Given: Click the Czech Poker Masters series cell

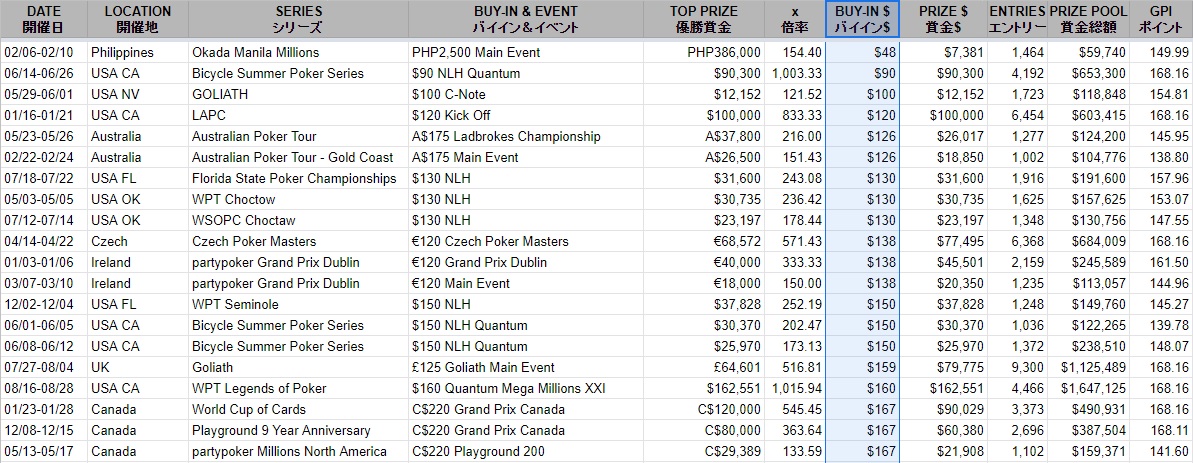Looking at the screenshot, I should 298,242.
